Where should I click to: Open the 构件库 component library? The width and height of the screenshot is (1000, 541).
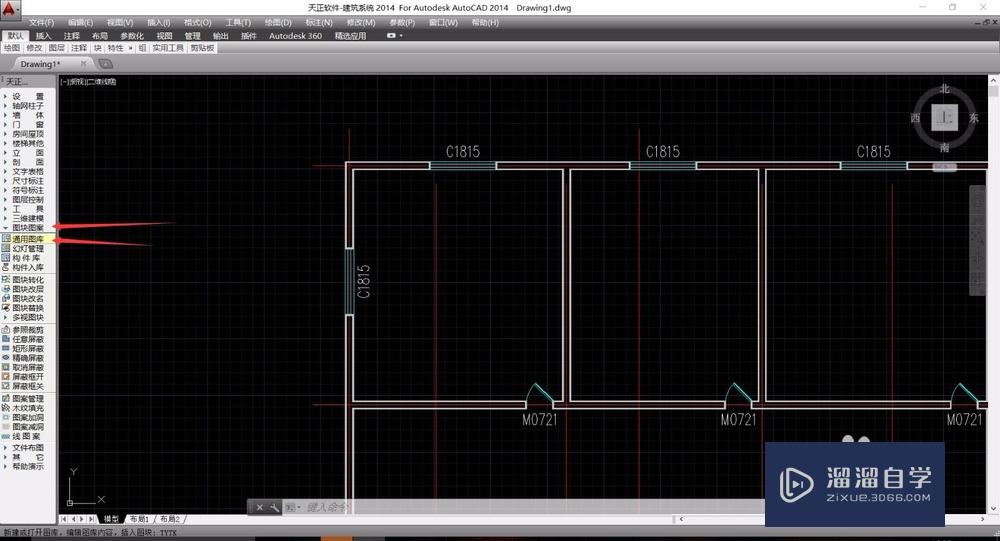point(27,258)
